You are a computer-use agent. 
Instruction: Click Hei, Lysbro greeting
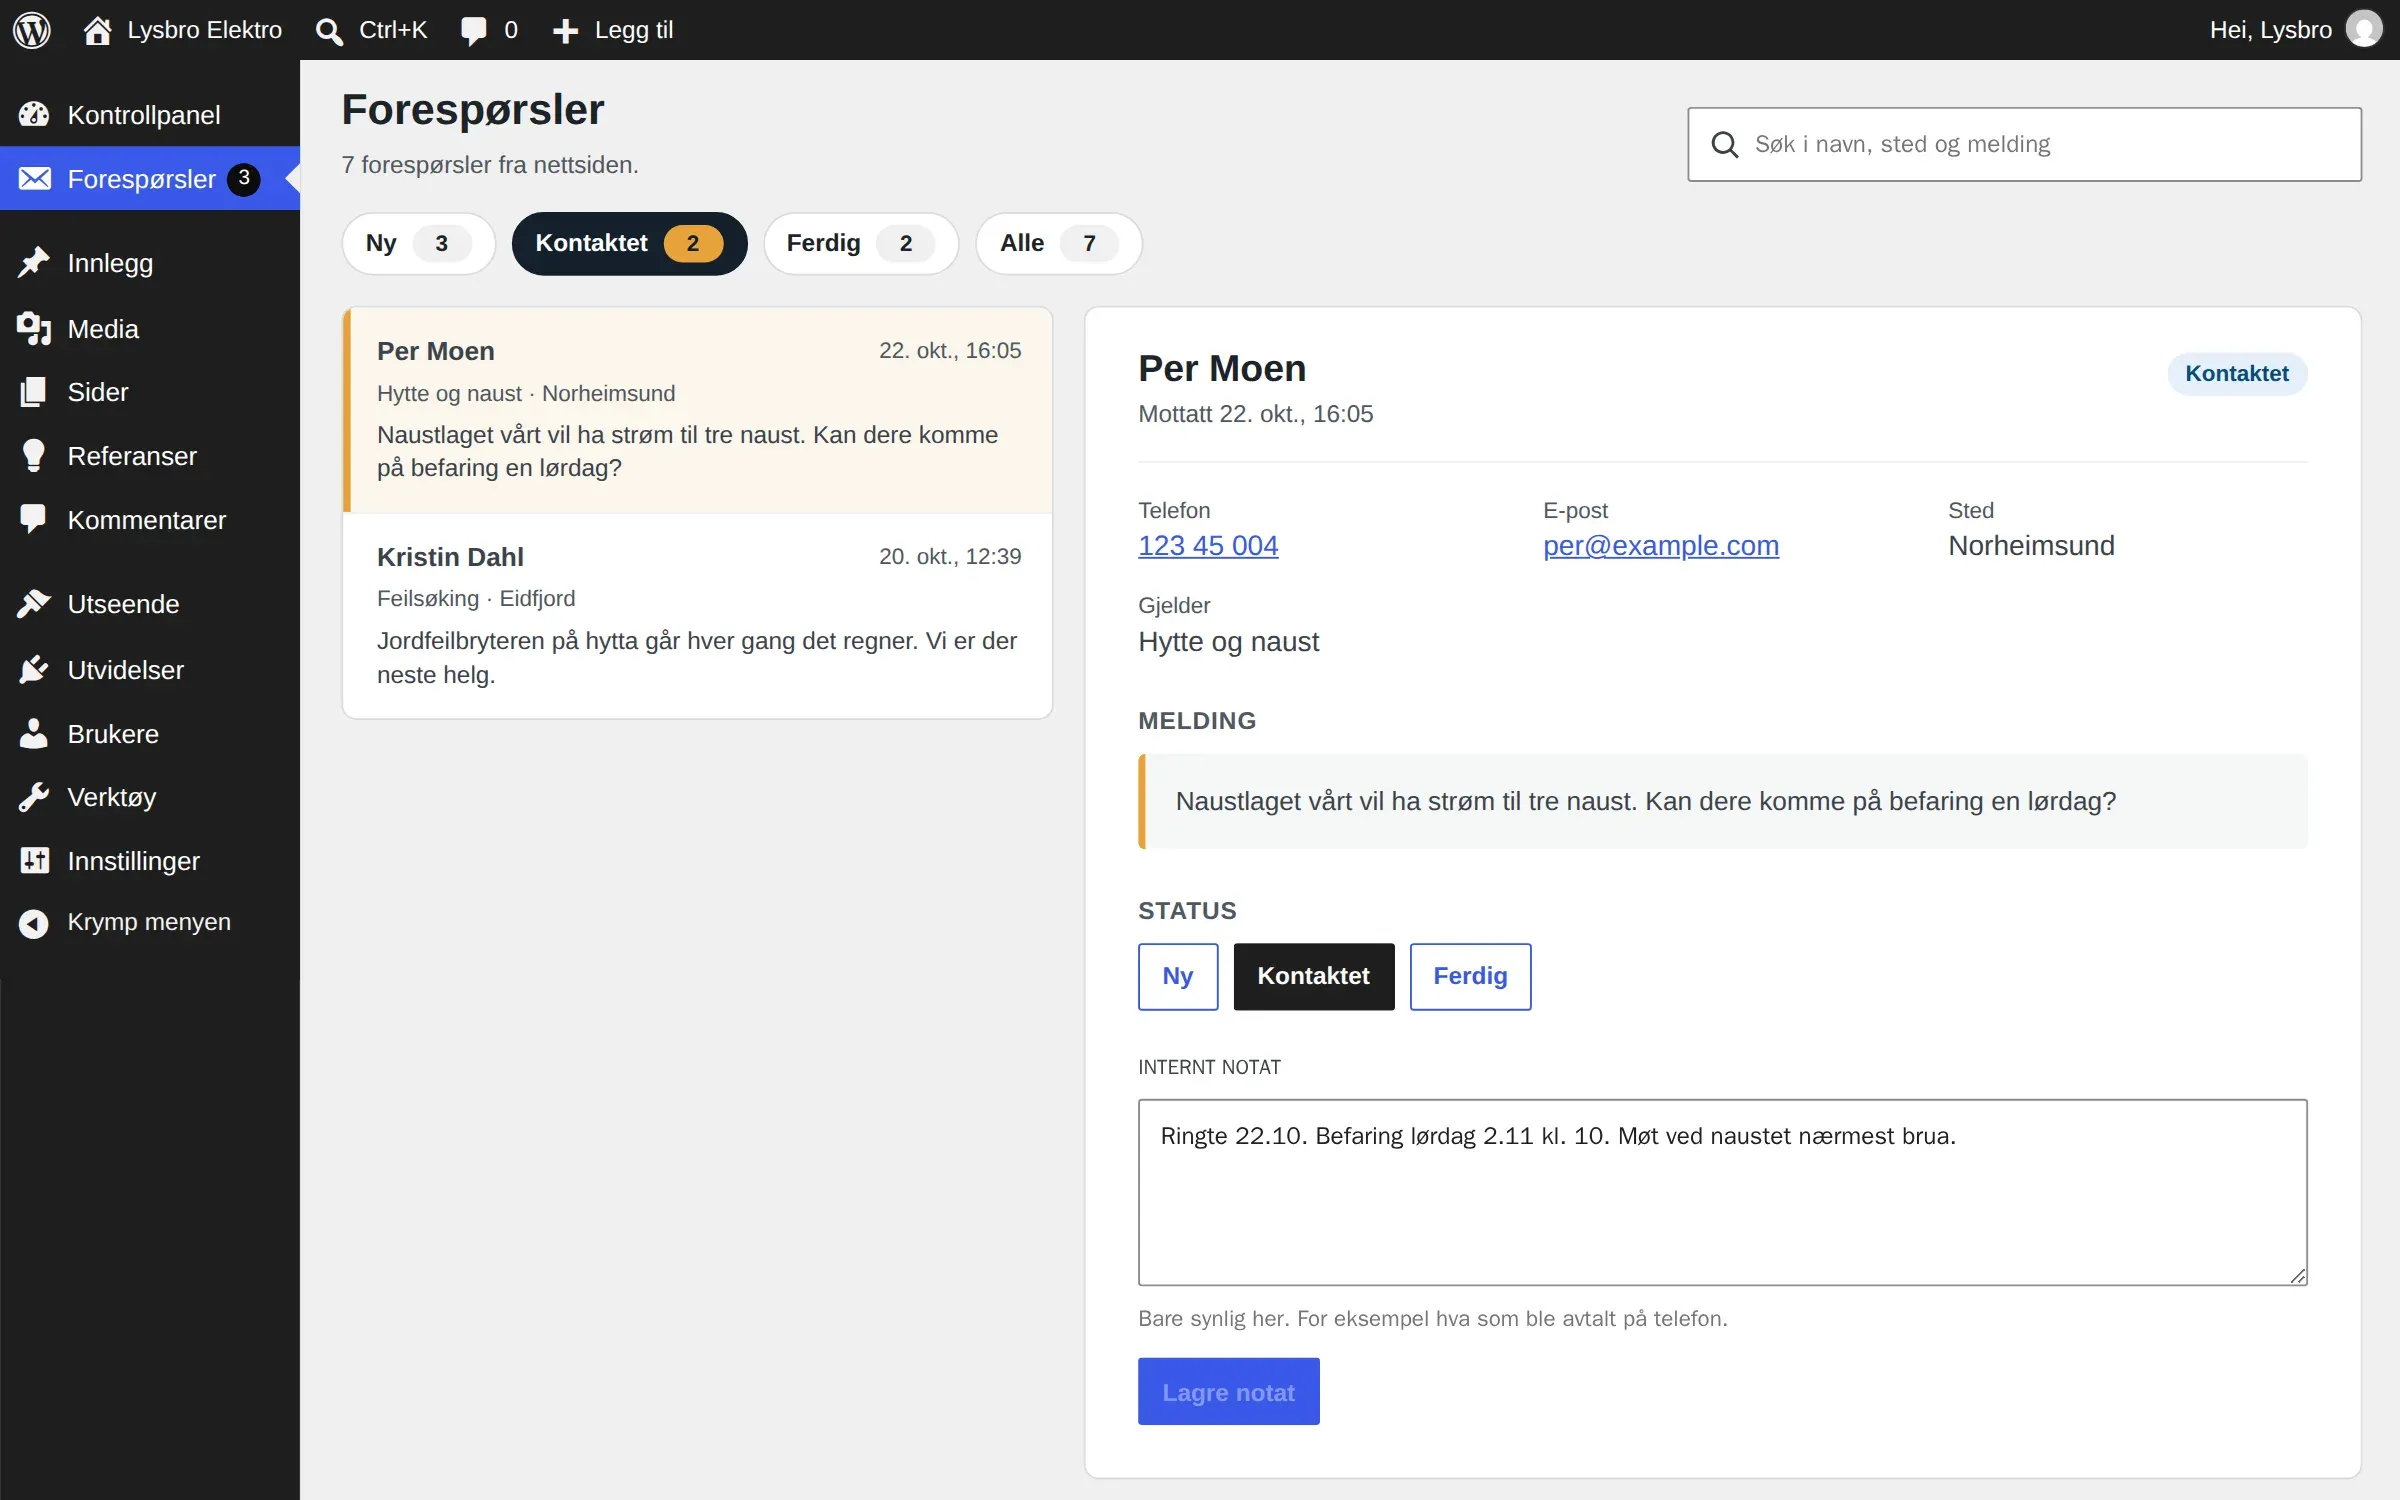coord(2270,30)
